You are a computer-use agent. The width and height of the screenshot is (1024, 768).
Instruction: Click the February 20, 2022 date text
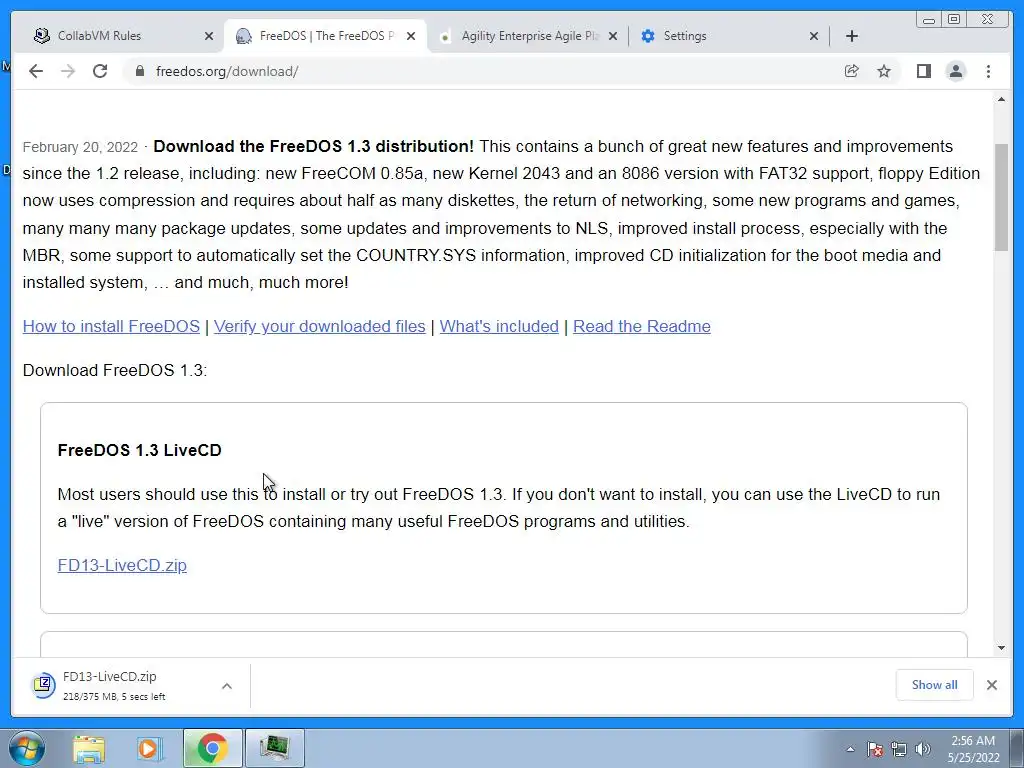[80, 147]
